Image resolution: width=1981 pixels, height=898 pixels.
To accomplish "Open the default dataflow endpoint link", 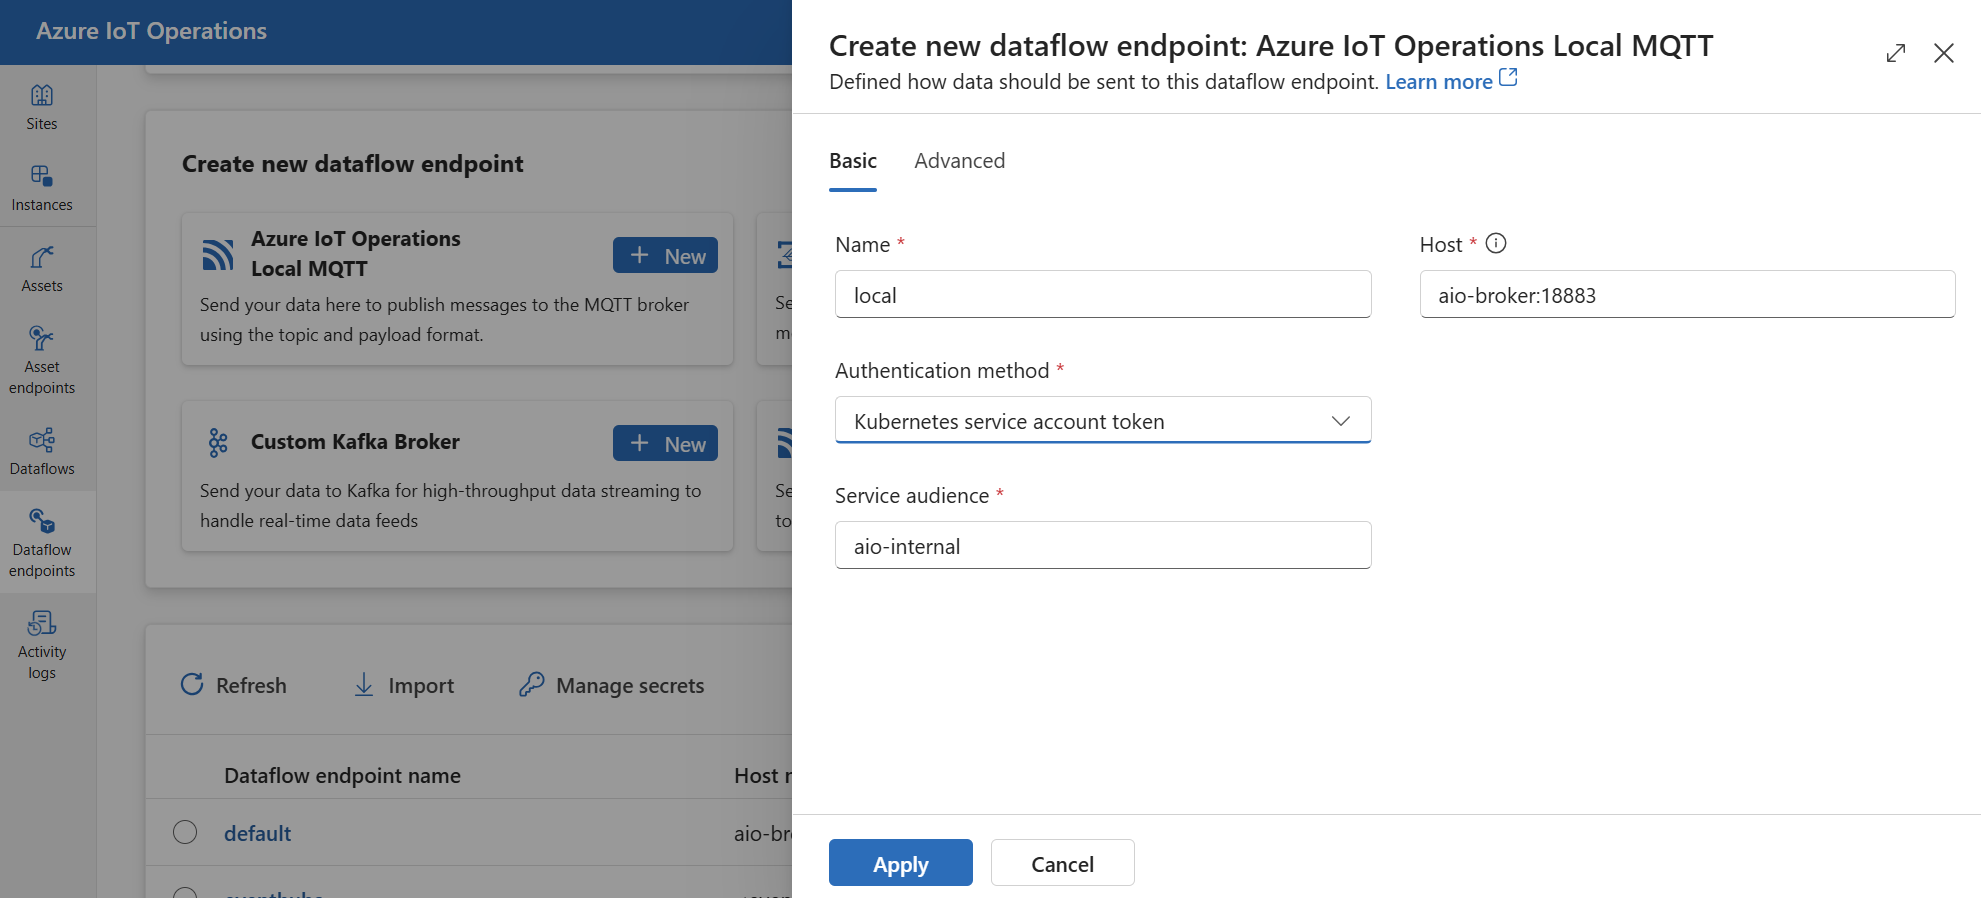I will (x=258, y=833).
